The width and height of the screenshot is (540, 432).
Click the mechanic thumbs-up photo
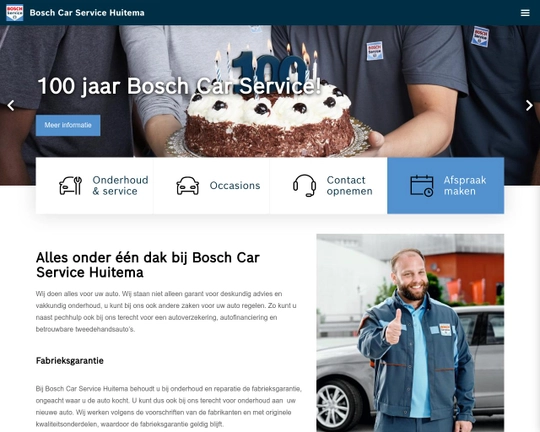pos(410,333)
